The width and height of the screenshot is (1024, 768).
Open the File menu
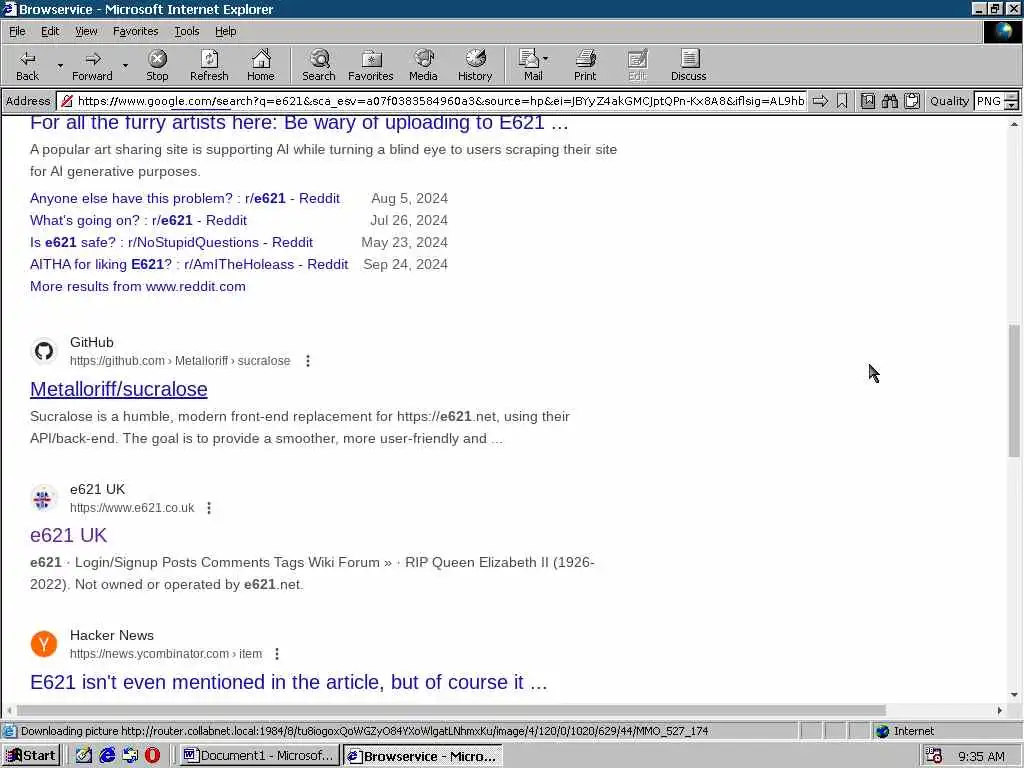pyautogui.click(x=17, y=31)
